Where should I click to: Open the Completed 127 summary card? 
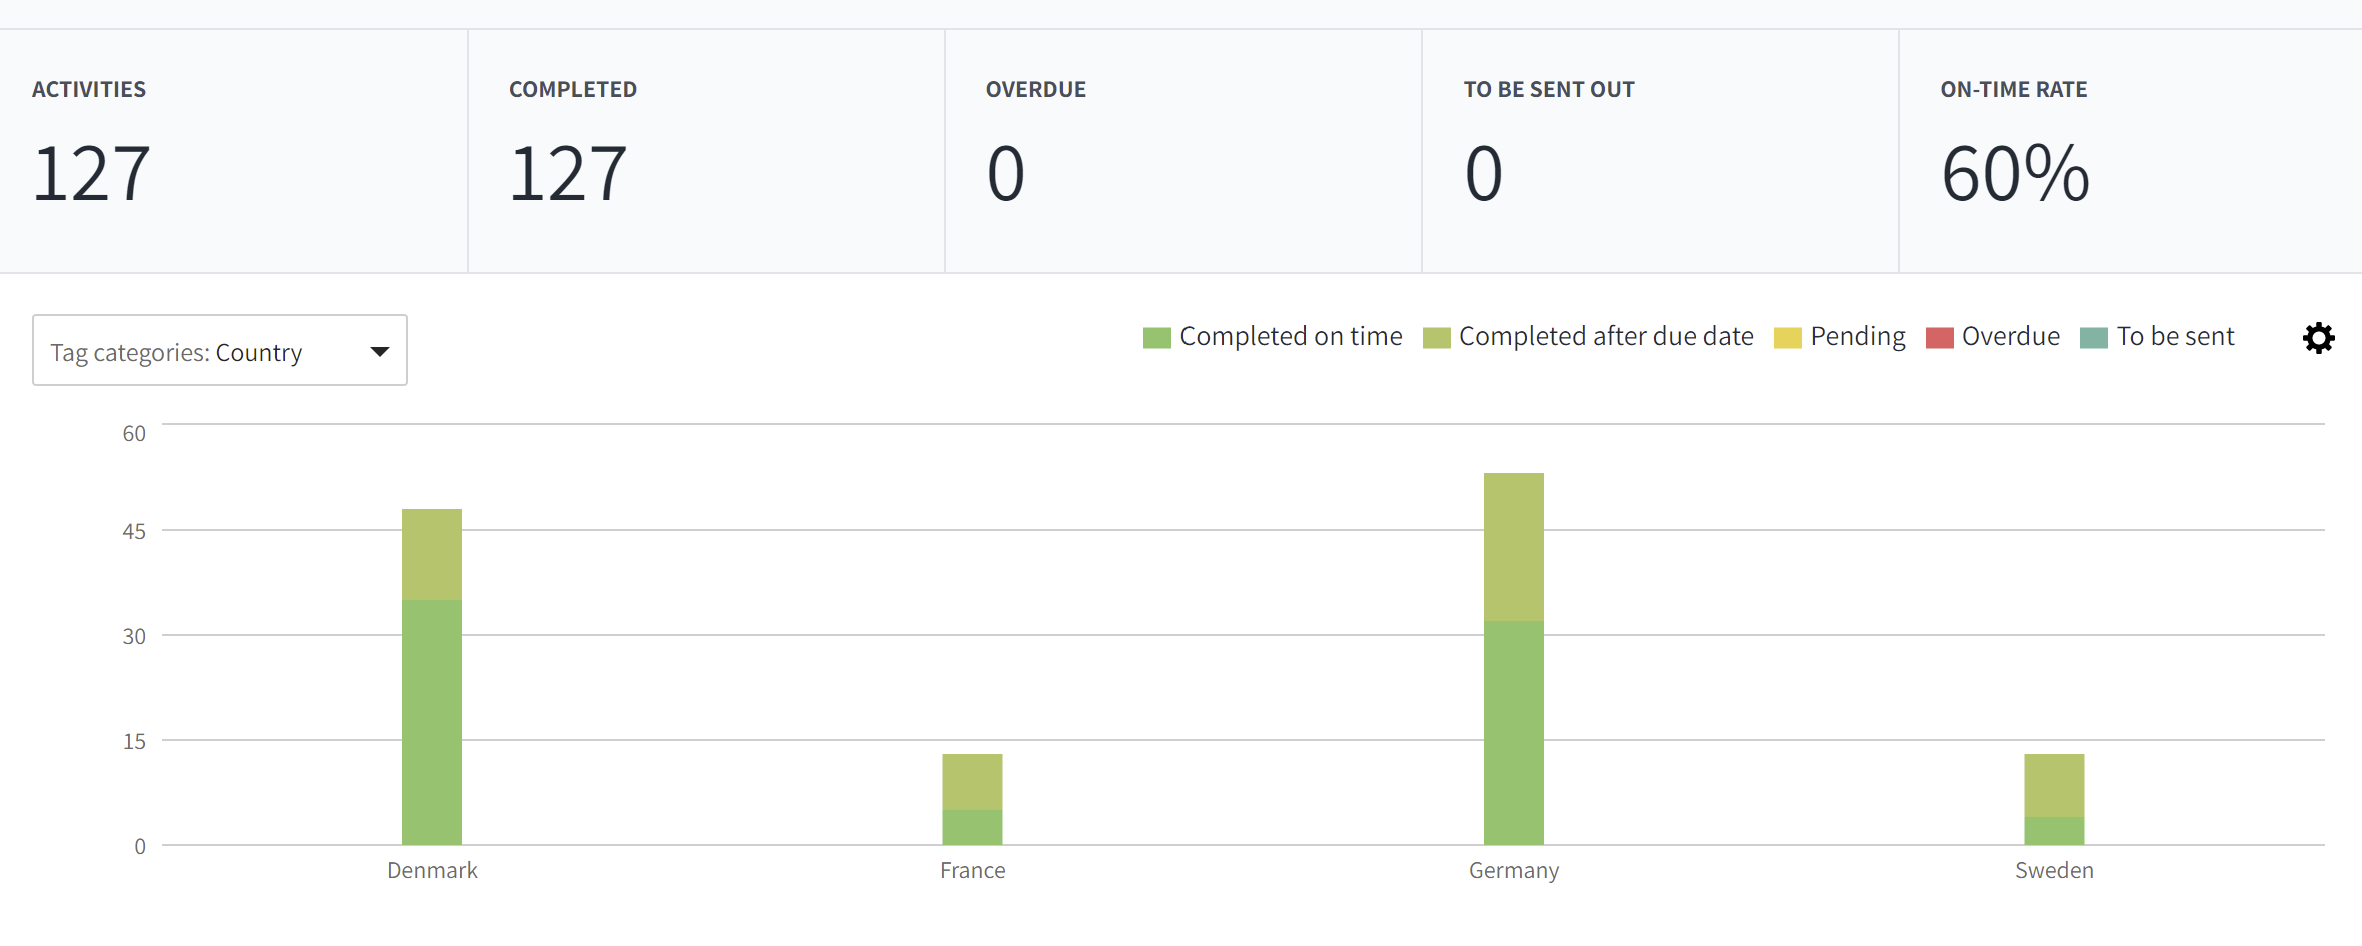(x=706, y=151)
